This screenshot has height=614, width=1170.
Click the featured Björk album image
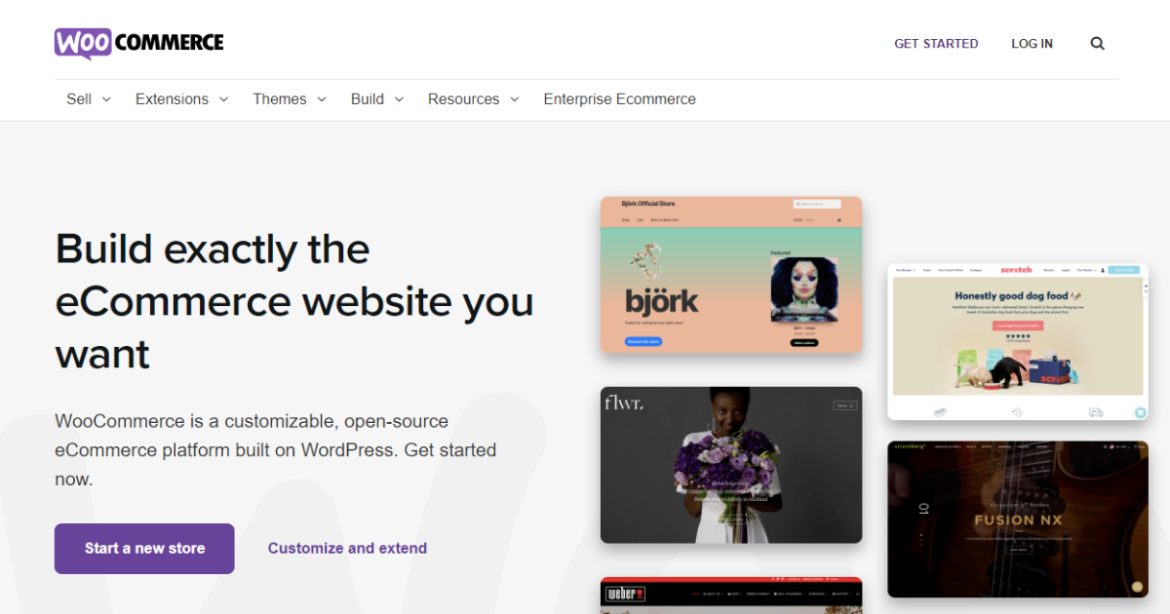806,290
